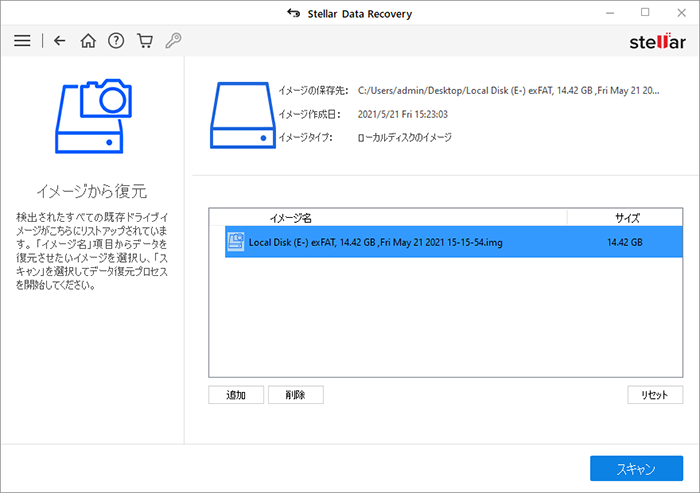Screen dimensions: 700x493
Task: Click the large drive icon near image details
Action: pos(242,115)
